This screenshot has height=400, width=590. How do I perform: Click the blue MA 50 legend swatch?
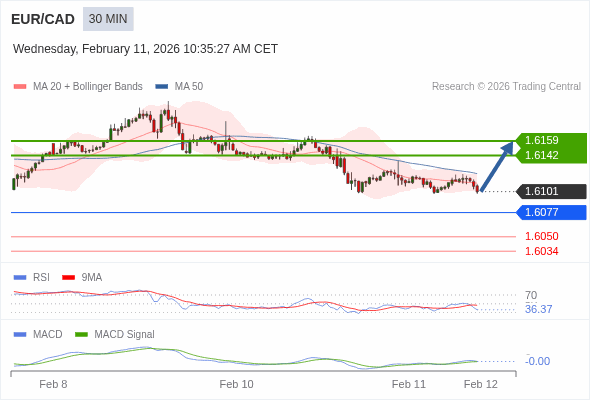coord(162,87)
